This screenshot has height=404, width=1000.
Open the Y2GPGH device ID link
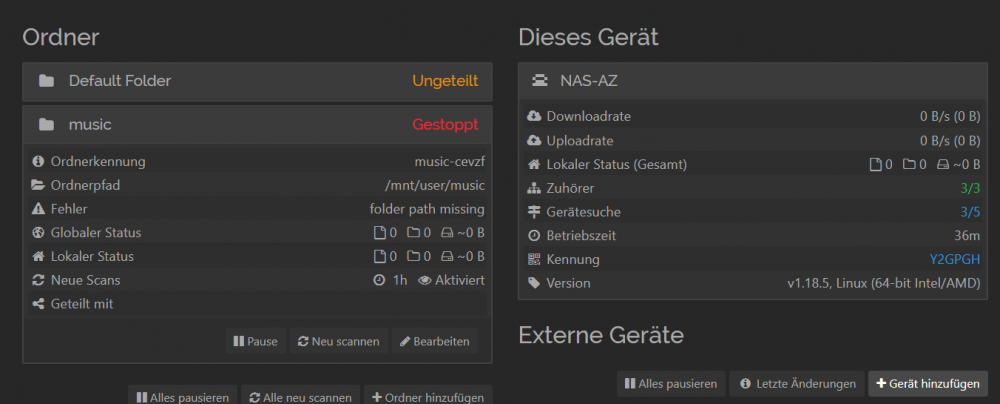tap(955, 260)
